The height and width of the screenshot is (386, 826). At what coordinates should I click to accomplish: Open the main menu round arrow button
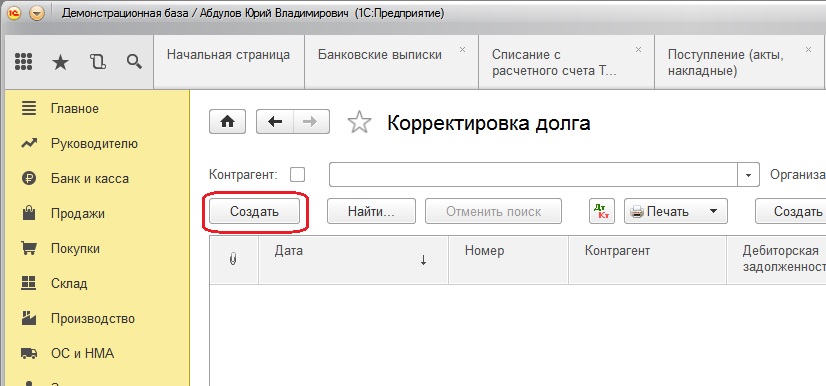37,14
